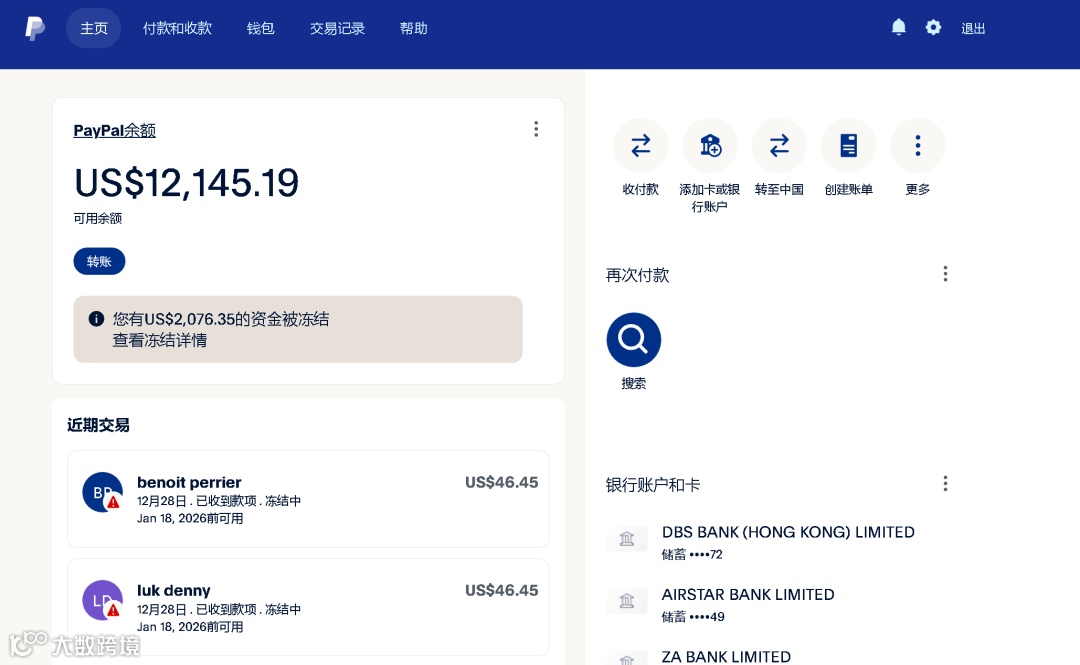The image size is (1080, 665).
Task: Click the AIRSTAR BANK bank icon
Action: pyautogui.click(x=627, y=601)
